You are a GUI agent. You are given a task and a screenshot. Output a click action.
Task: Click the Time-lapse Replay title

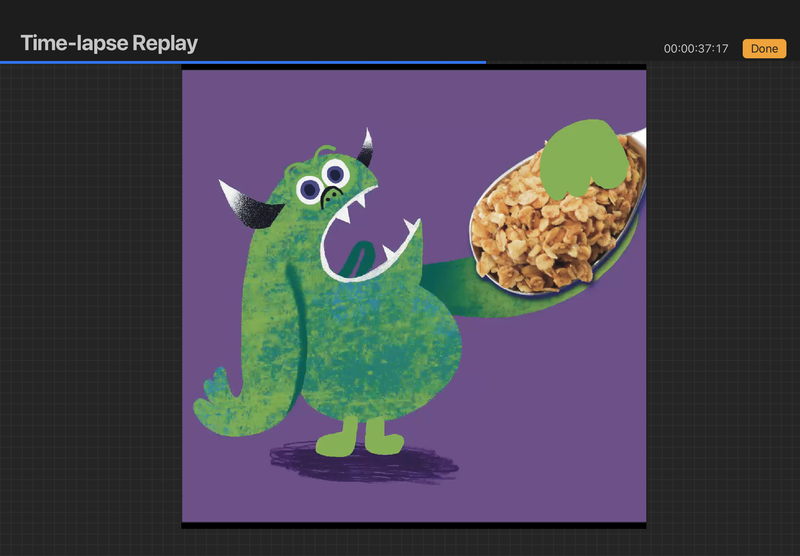click(x=109, y=43)
